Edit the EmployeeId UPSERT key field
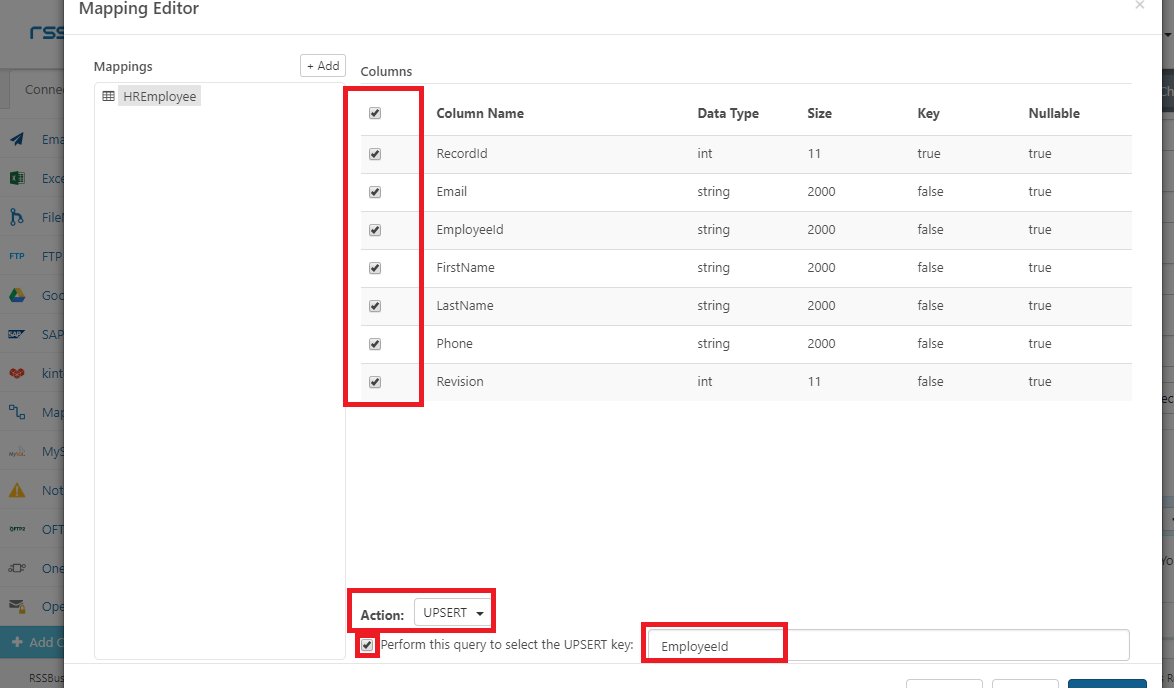Viewport: 1174px width, 688px height. pyautogui.click(x=714, y=645)
